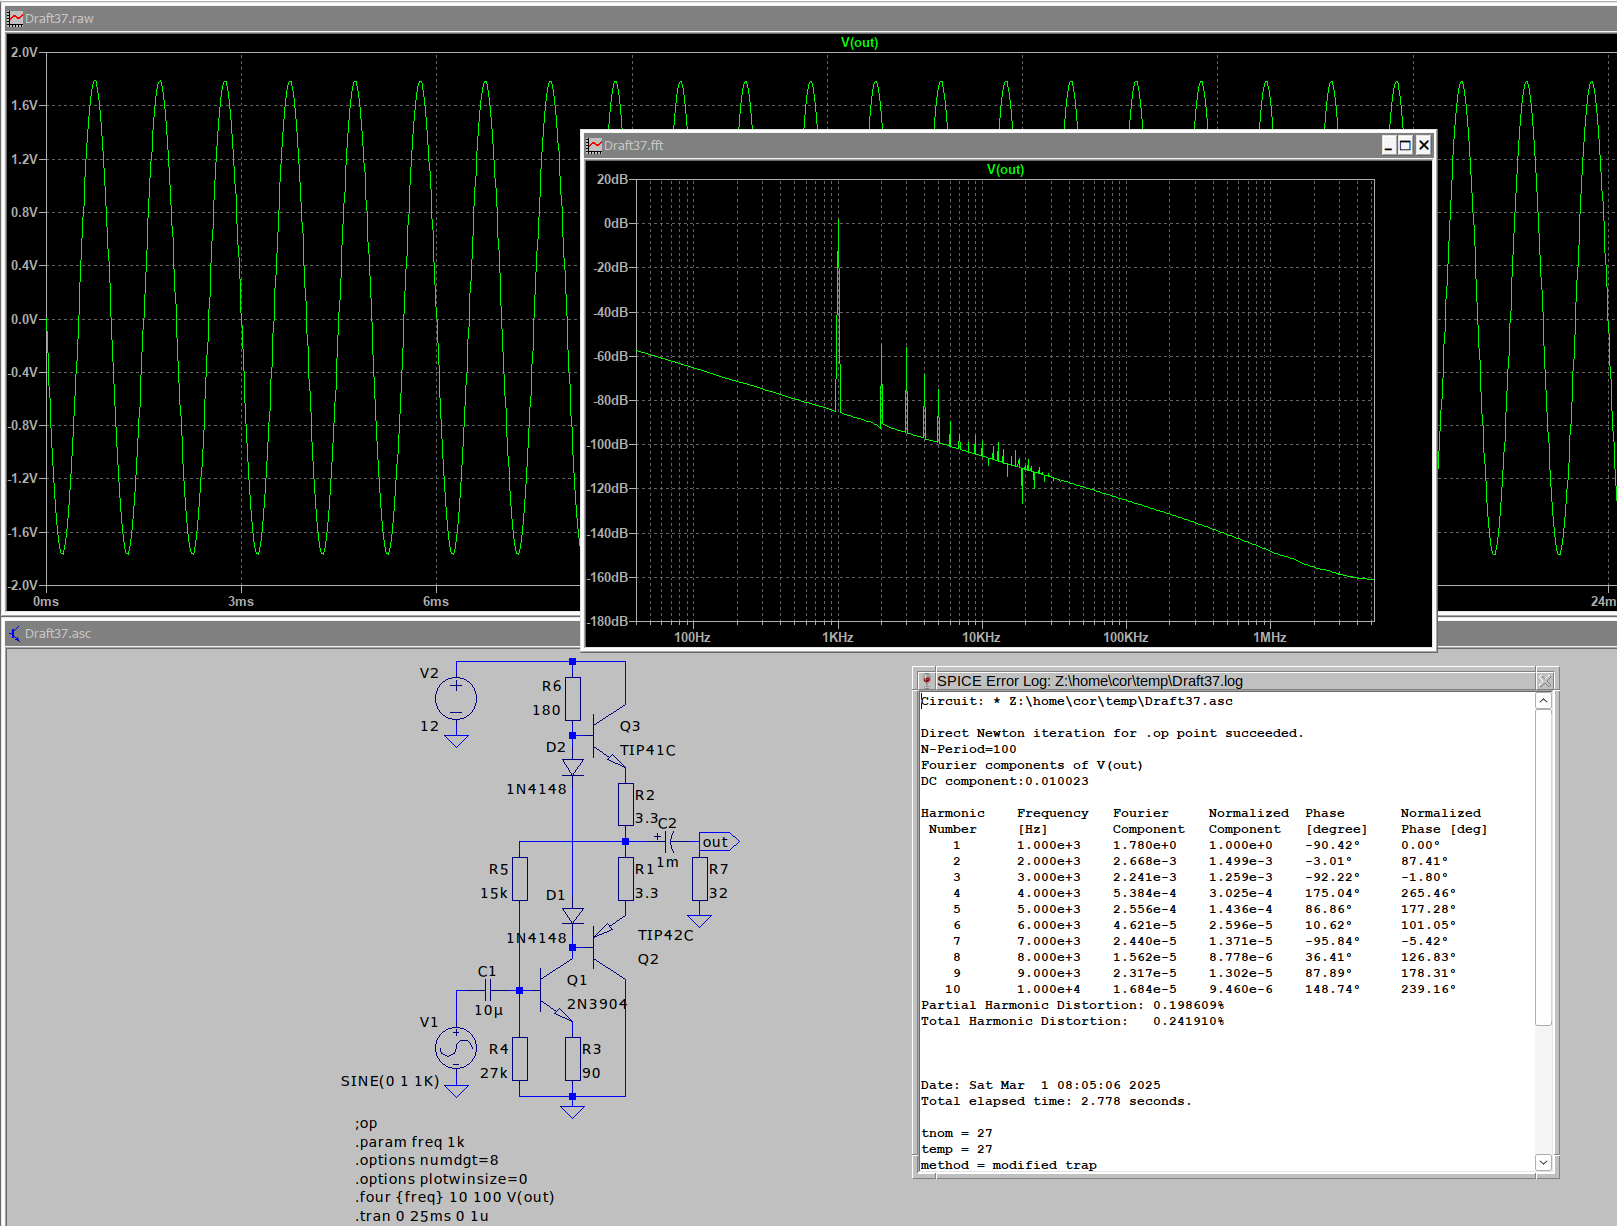The width and height of the screenshot is (1617, 1226).
Task: Click ground symbol below R3 resistor
Action: [x=573, y=1112]
